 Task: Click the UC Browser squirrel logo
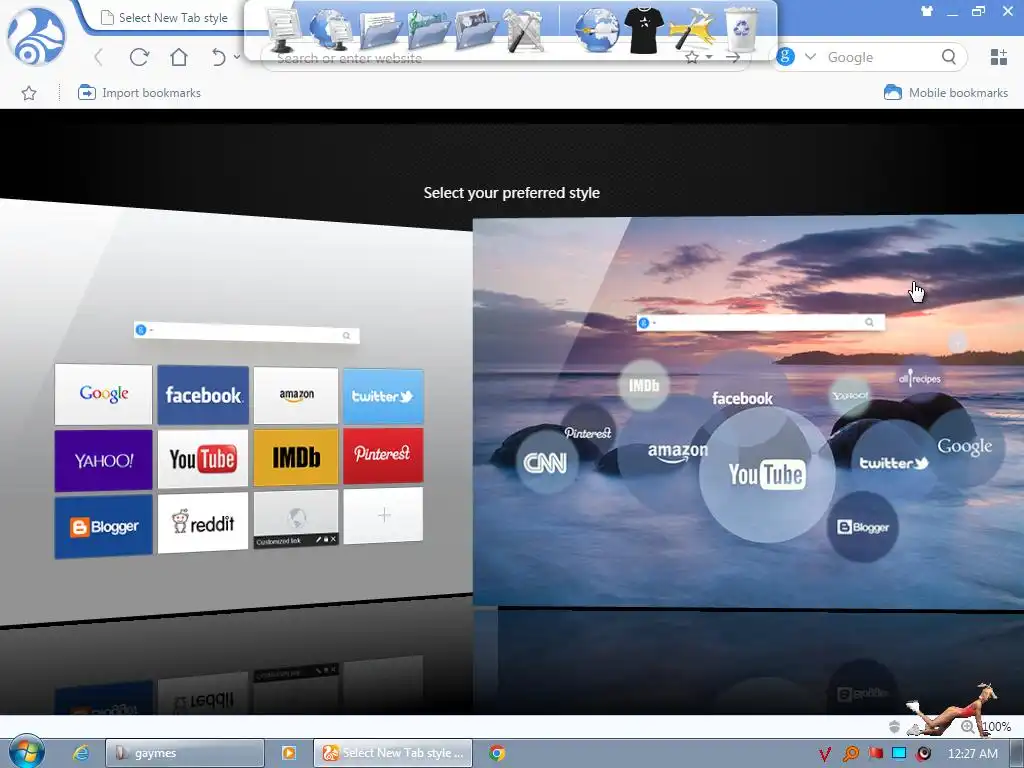37,37
